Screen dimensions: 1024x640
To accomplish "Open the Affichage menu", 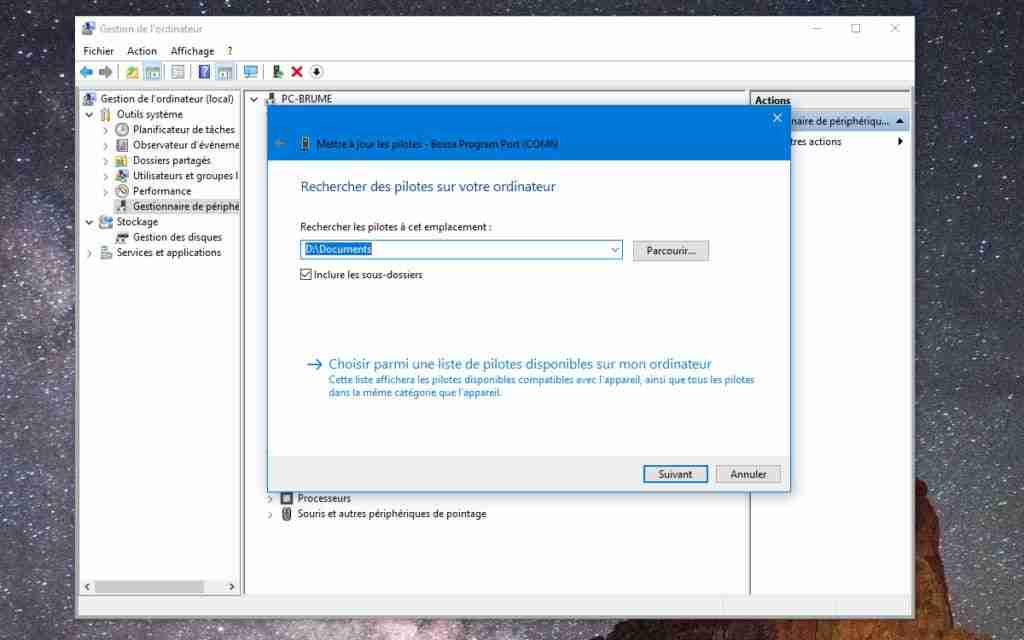I will [192, 50].
